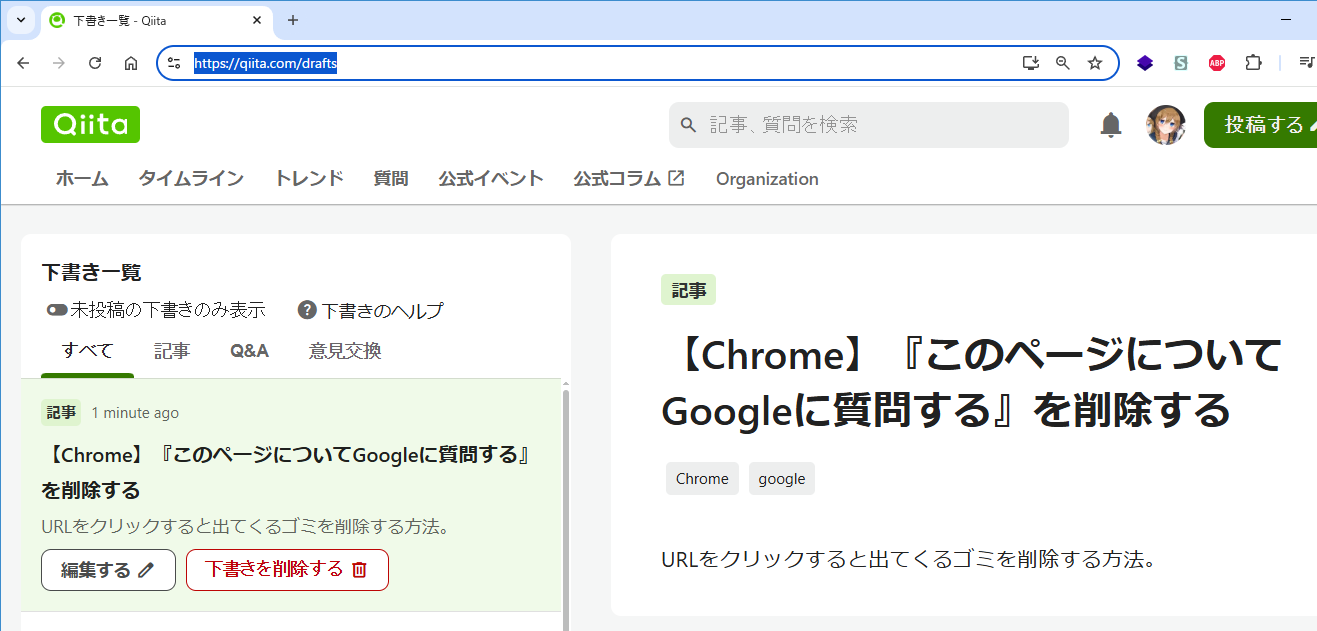Click the 編集する button
Image resolution: width=1317 pixels, height=631 pixels.
[x=108, y=570]
